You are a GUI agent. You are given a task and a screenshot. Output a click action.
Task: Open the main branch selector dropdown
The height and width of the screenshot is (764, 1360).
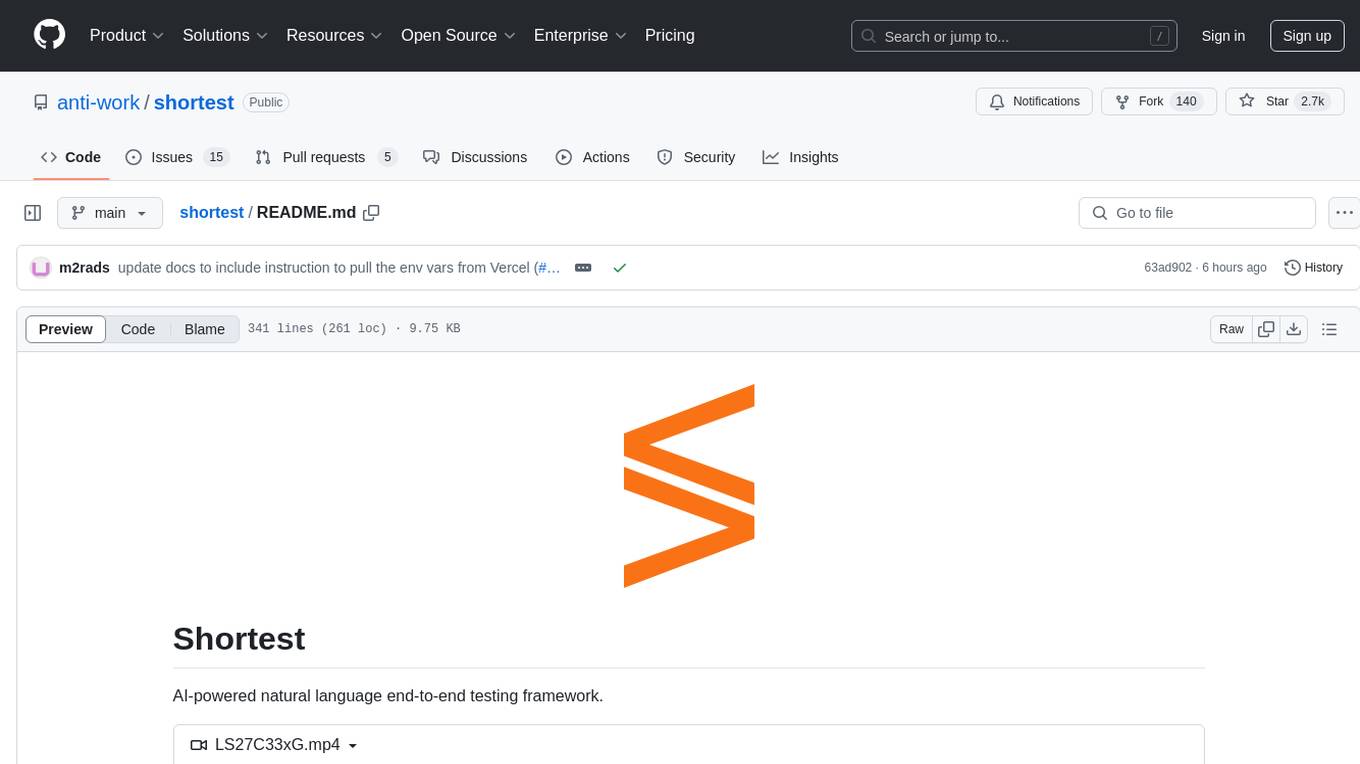coord(110,213)
